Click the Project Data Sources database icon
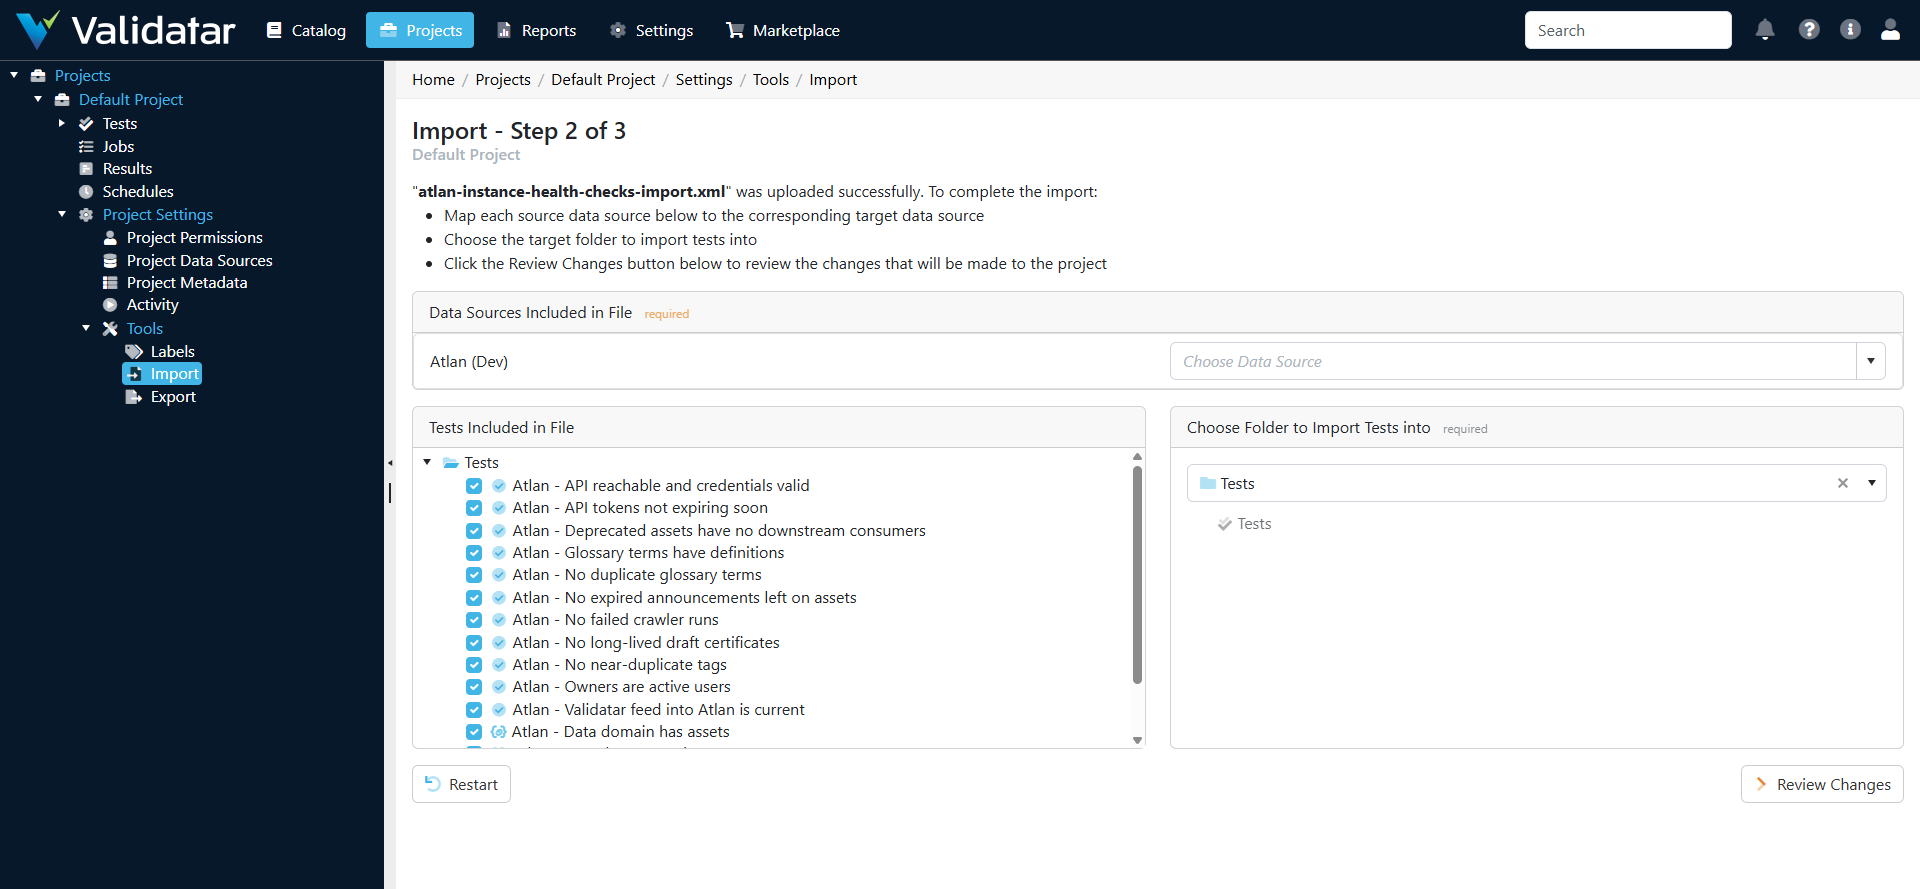Viewport: 1920px width, 889px height. click(110, 261)
